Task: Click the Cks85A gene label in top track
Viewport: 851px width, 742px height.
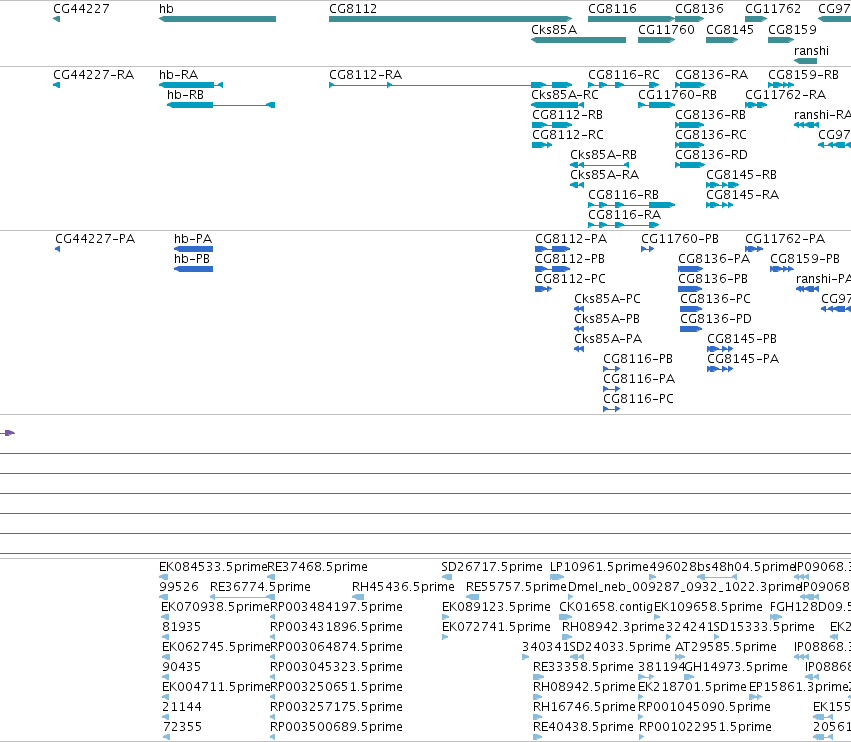Action: [554, 30]
